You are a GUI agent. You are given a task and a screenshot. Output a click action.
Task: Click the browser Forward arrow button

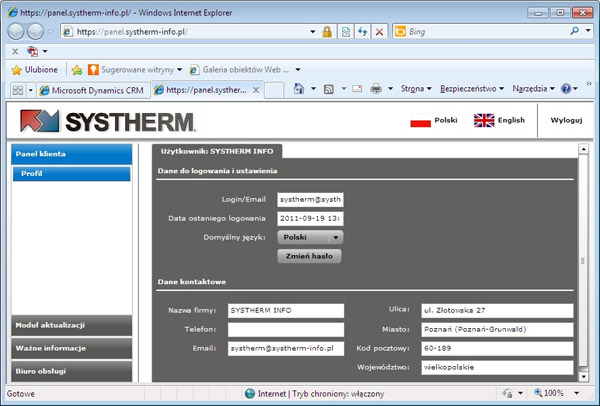(36, 31)
